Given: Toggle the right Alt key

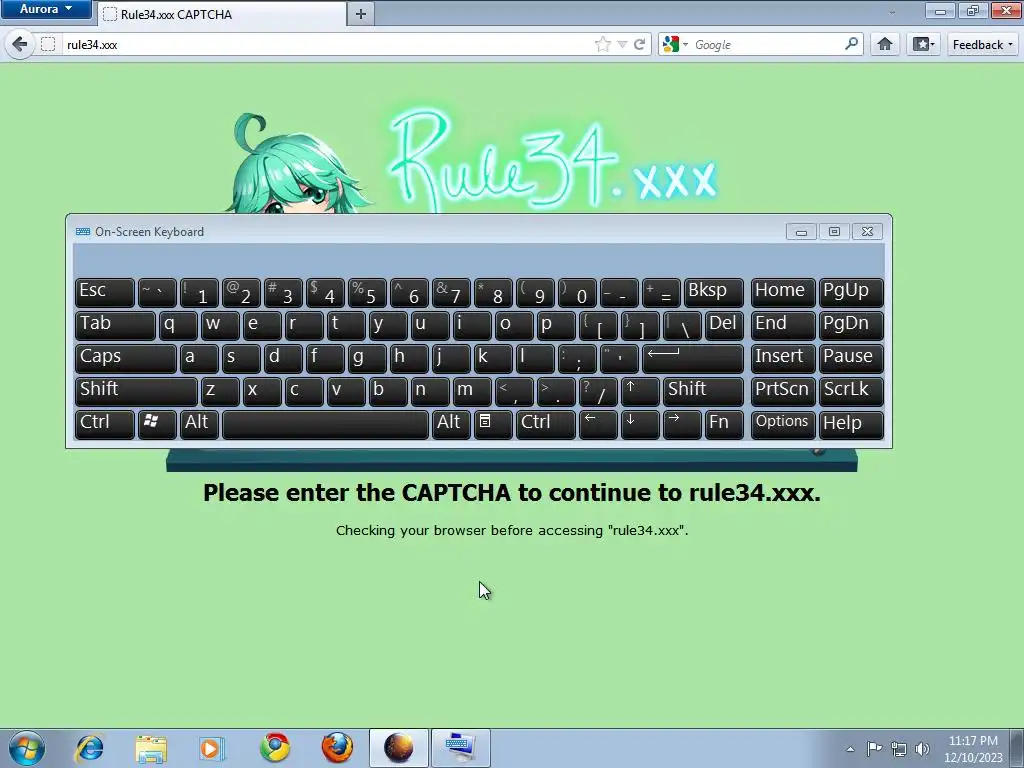Looking at the screenshot, I should [451, 424].
